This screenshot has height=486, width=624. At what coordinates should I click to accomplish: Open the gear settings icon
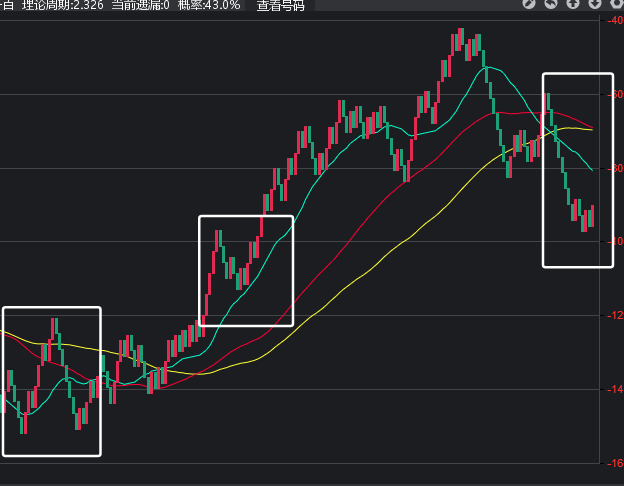615,5
